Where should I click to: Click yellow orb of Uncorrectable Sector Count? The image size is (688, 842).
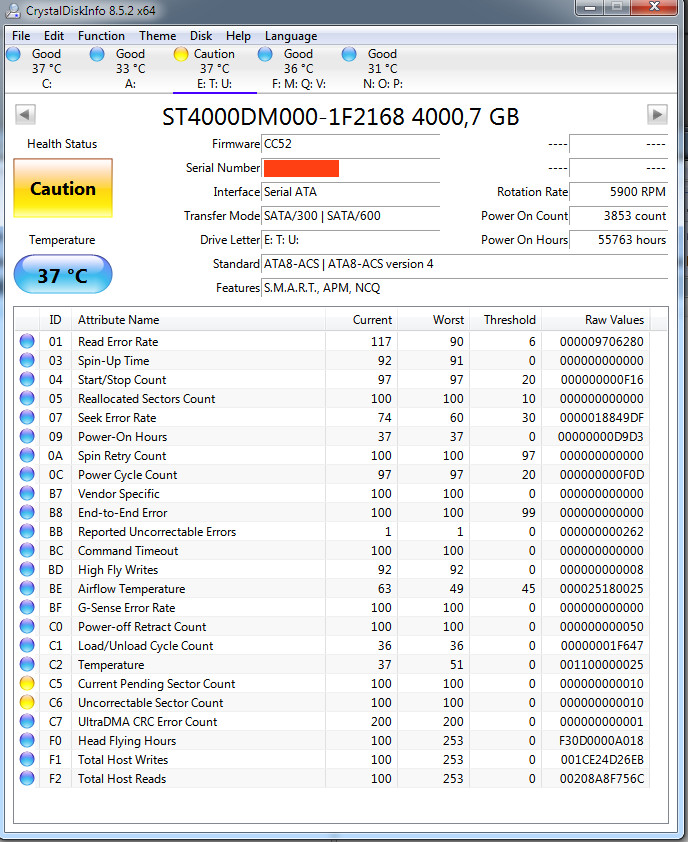pyautogui.click(x=27, y=702)
